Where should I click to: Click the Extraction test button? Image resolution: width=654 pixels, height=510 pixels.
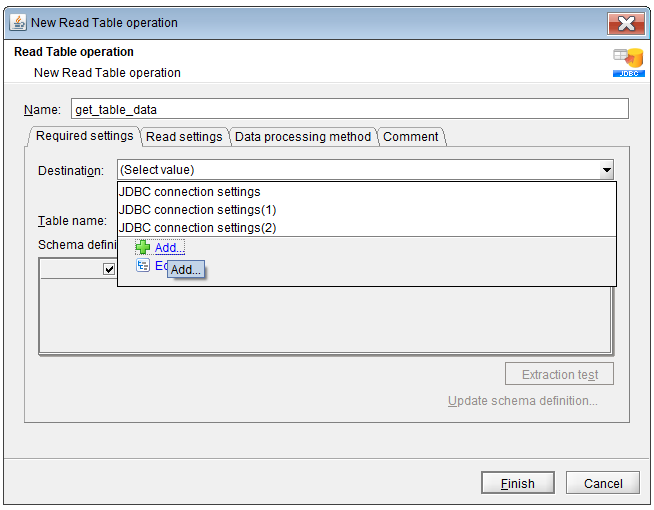[x=559, y=374]
